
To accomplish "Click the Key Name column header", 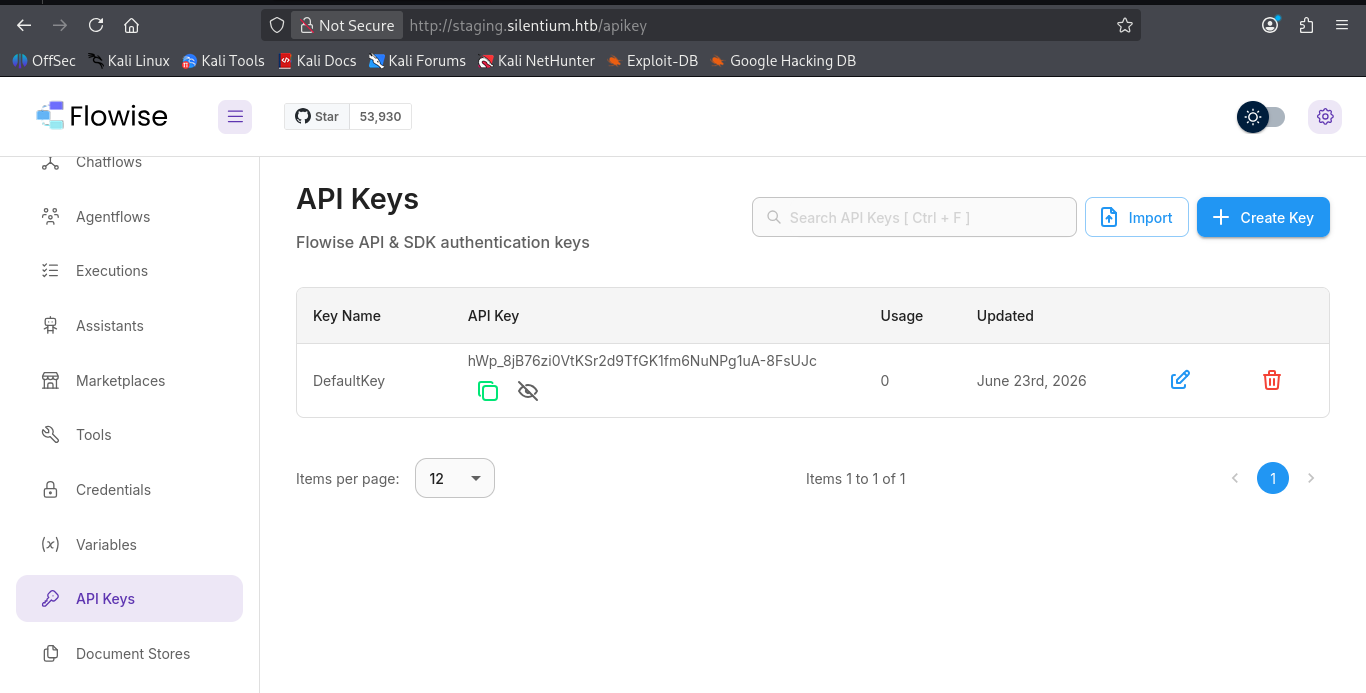I will click(347, 316).
